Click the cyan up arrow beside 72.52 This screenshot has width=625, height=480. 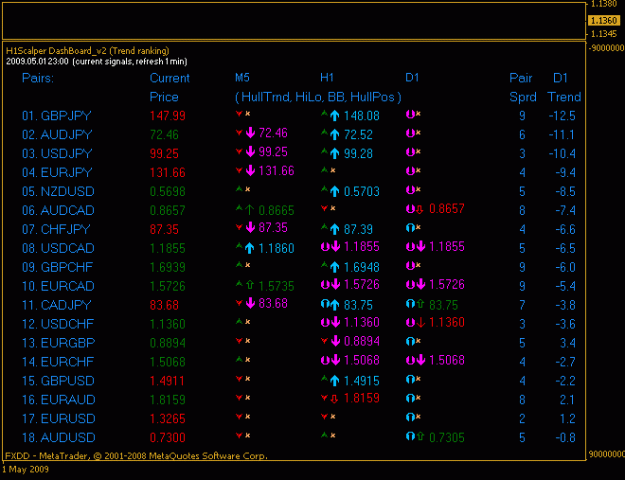point(335,135)
